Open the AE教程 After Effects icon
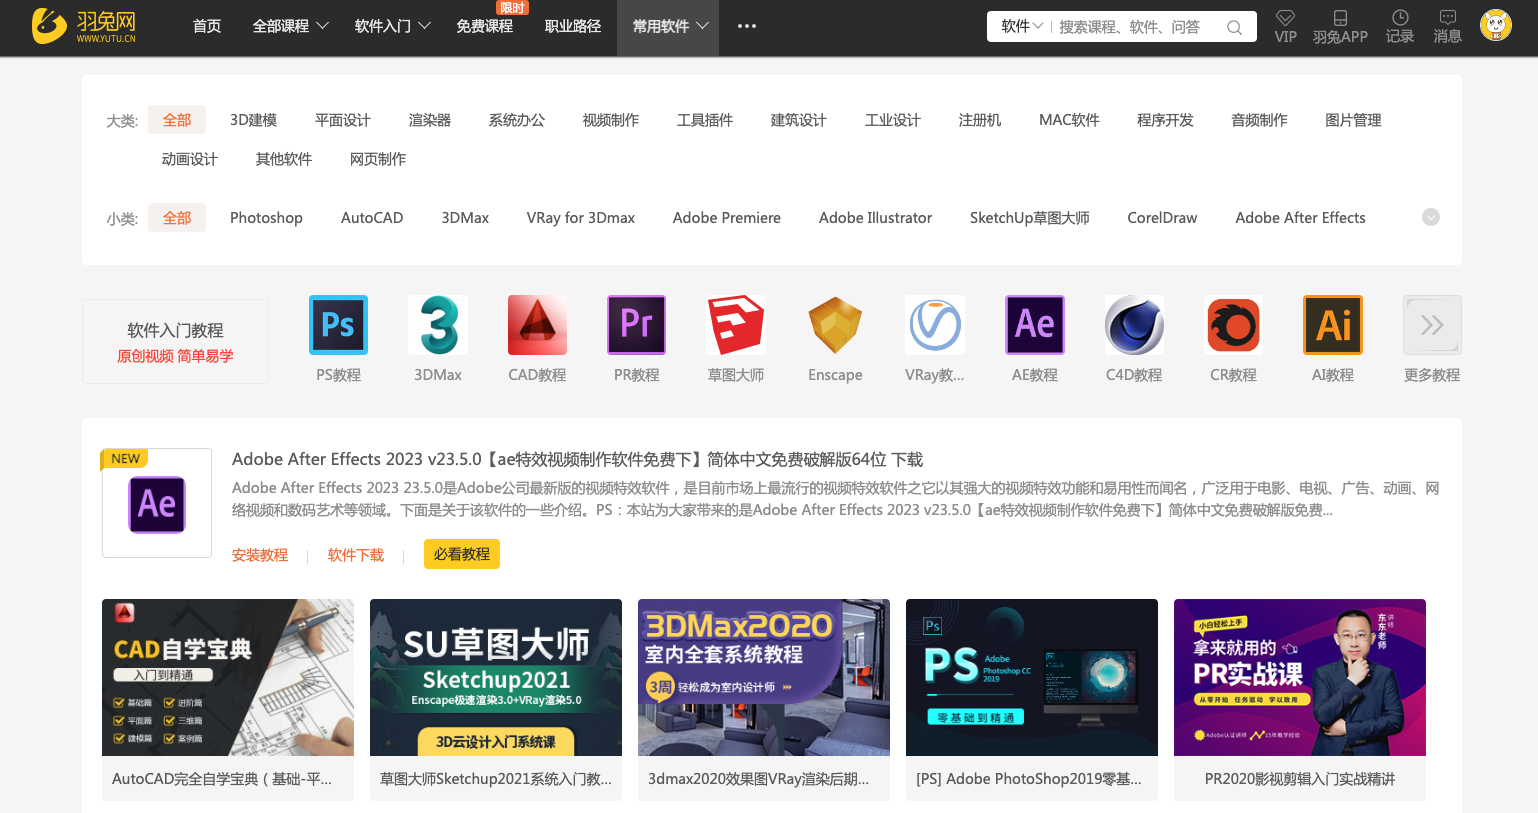 [1035, 325]
